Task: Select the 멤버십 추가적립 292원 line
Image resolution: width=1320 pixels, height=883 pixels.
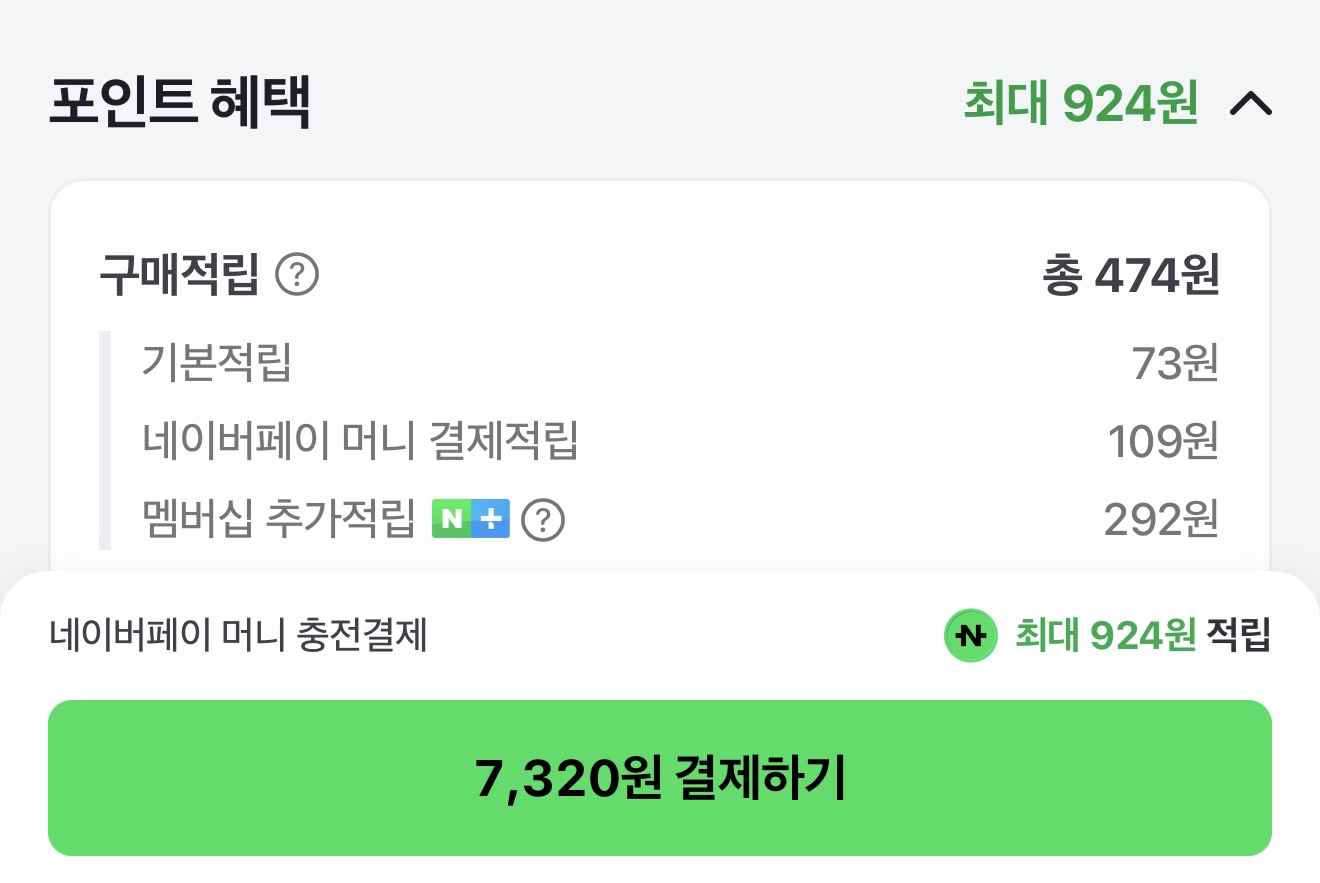Action: click(x=660, y=518)
